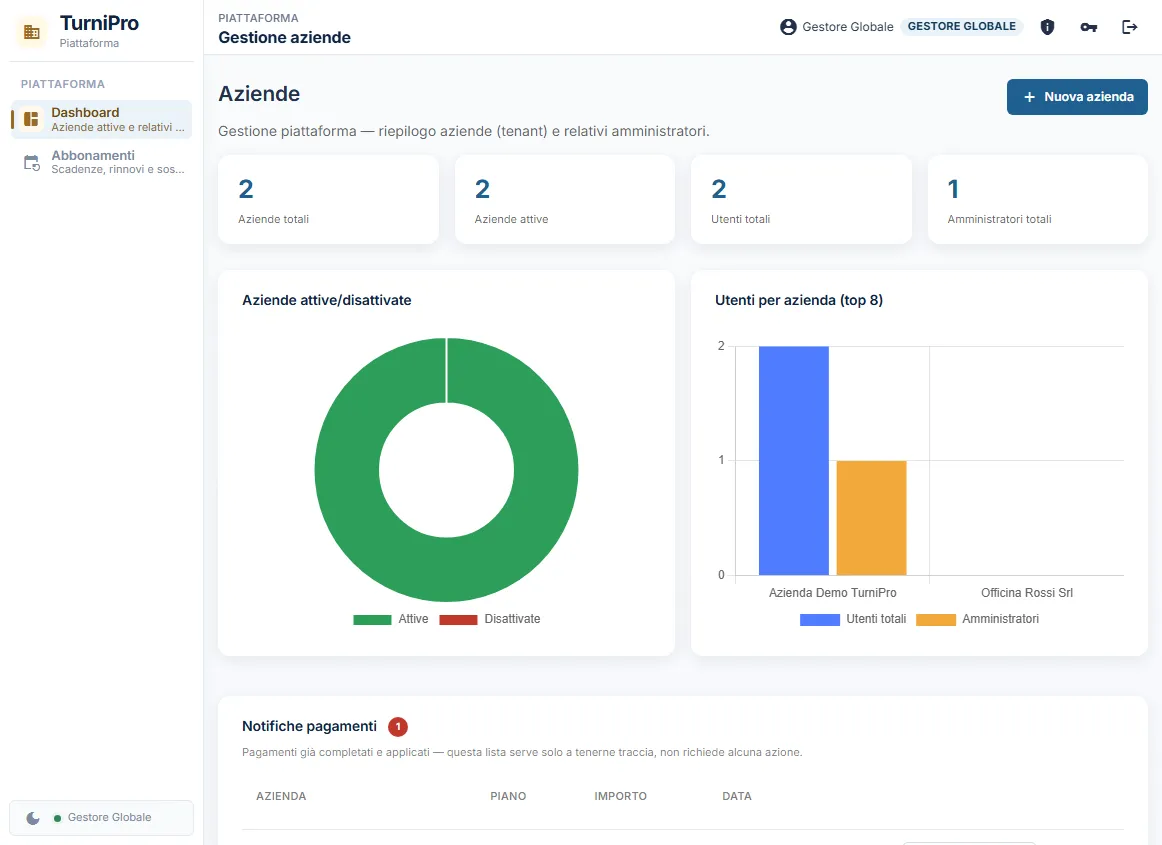Click the red notification count badge
Image resolution: width=1162 pixels, height=845 pixels.
click(x=398, y=726)
